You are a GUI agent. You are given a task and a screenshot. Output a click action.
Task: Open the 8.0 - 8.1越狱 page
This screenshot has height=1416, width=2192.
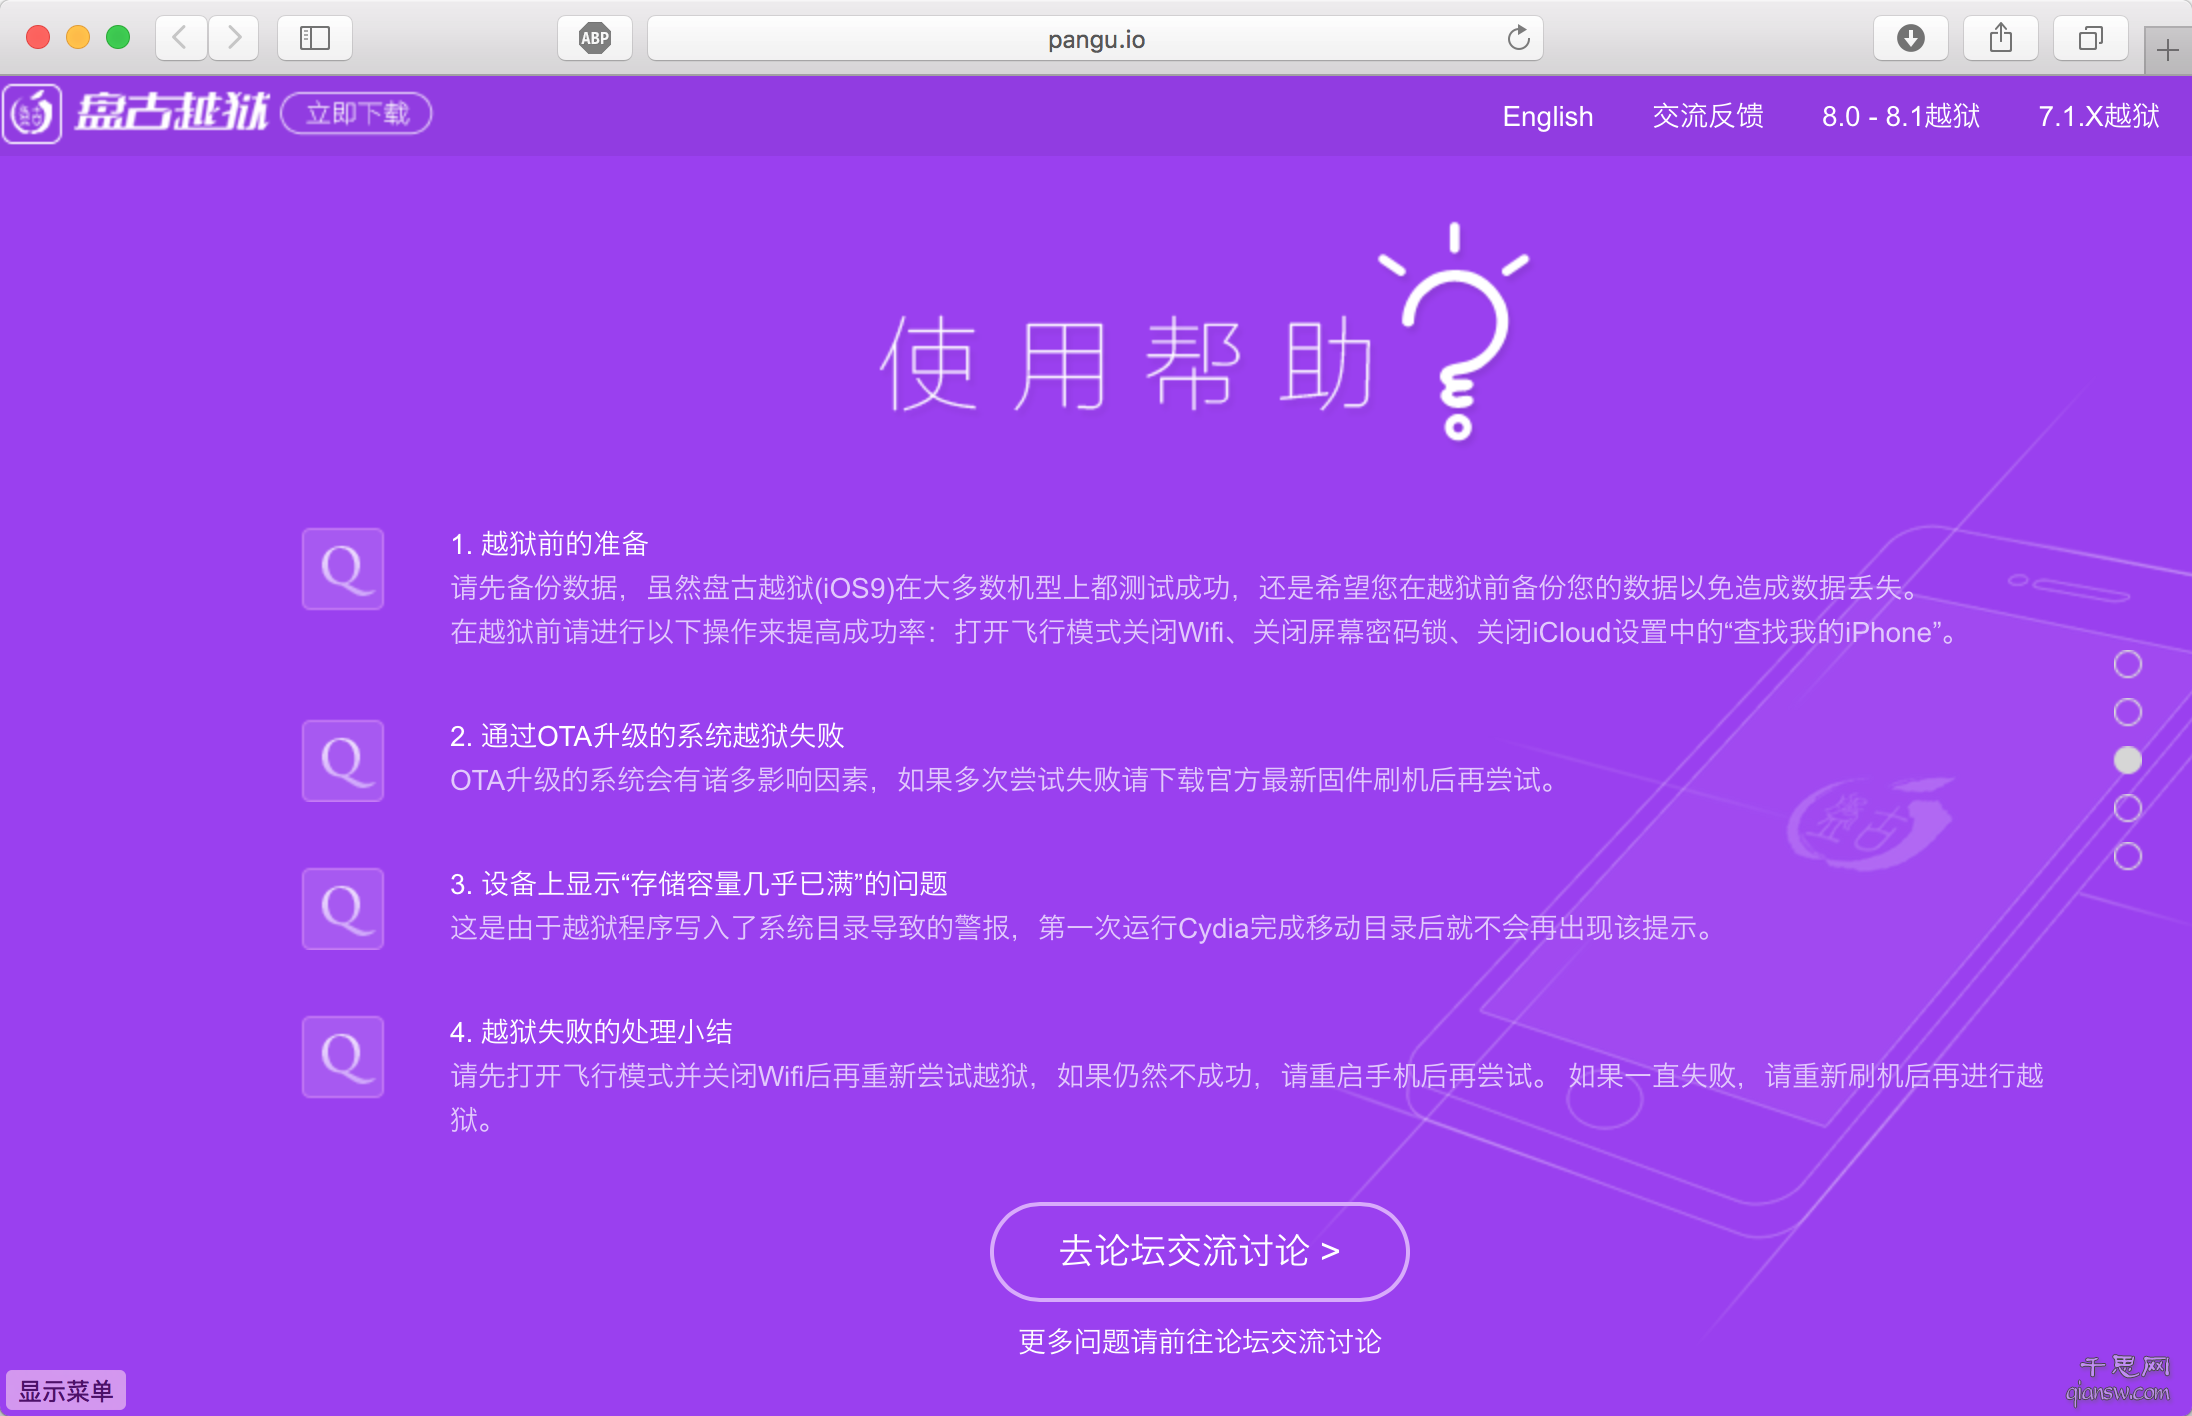coord(1901,116)
